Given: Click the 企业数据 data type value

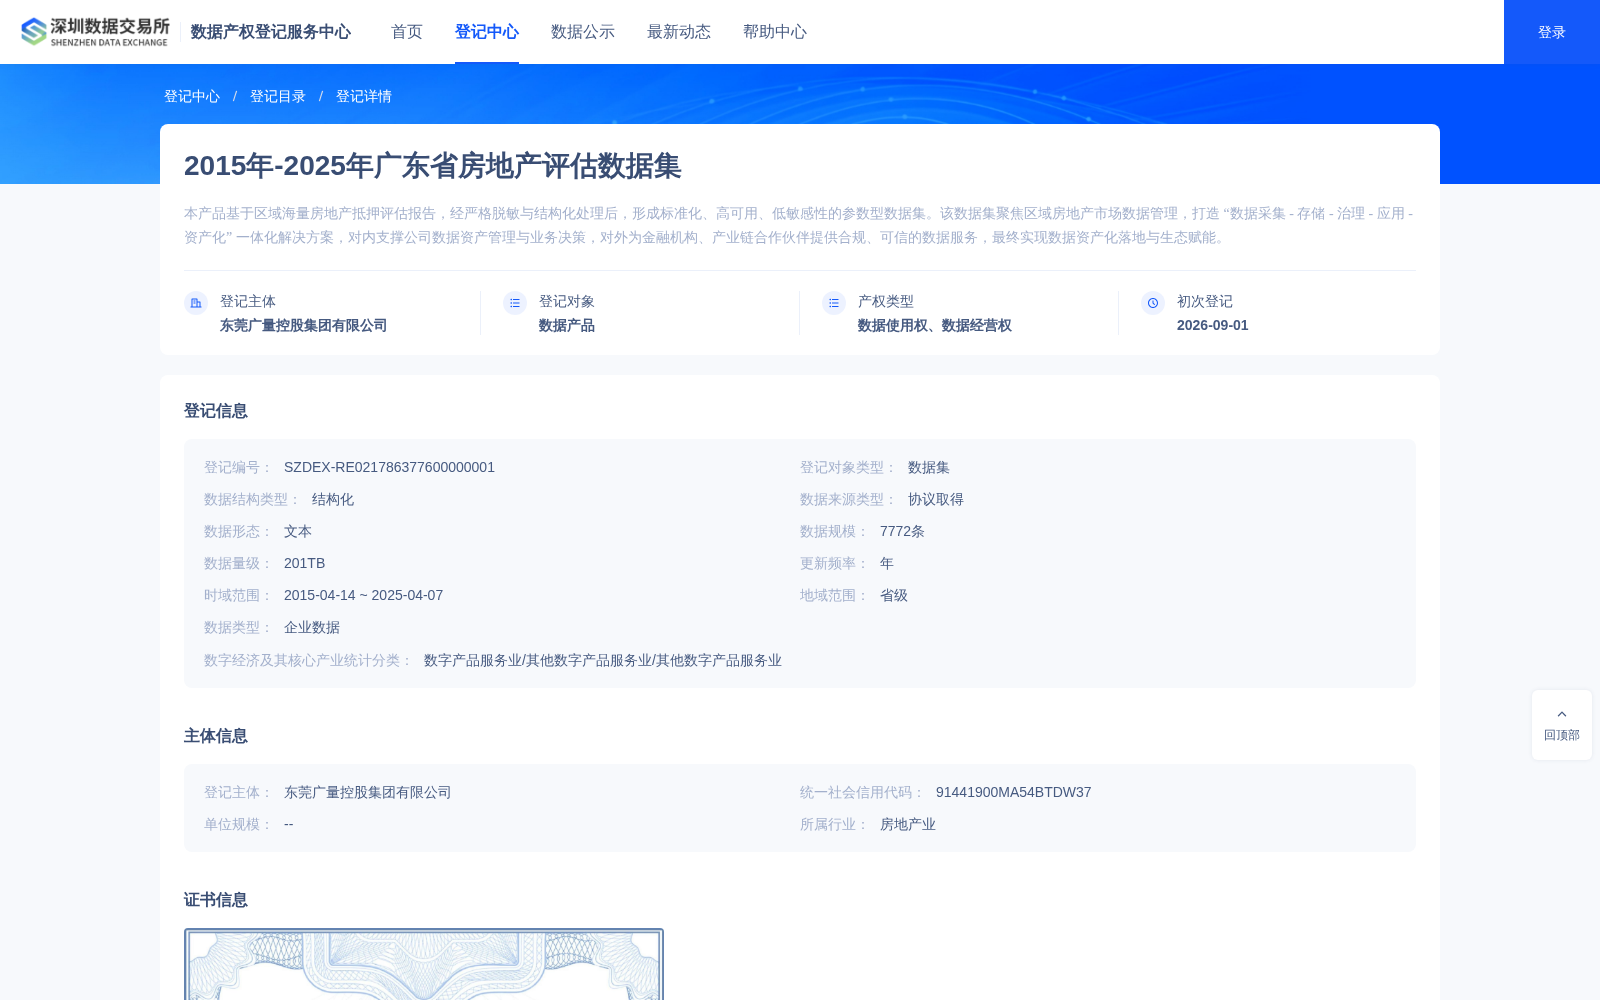Looking at the screenshot, I should [312, 627].
